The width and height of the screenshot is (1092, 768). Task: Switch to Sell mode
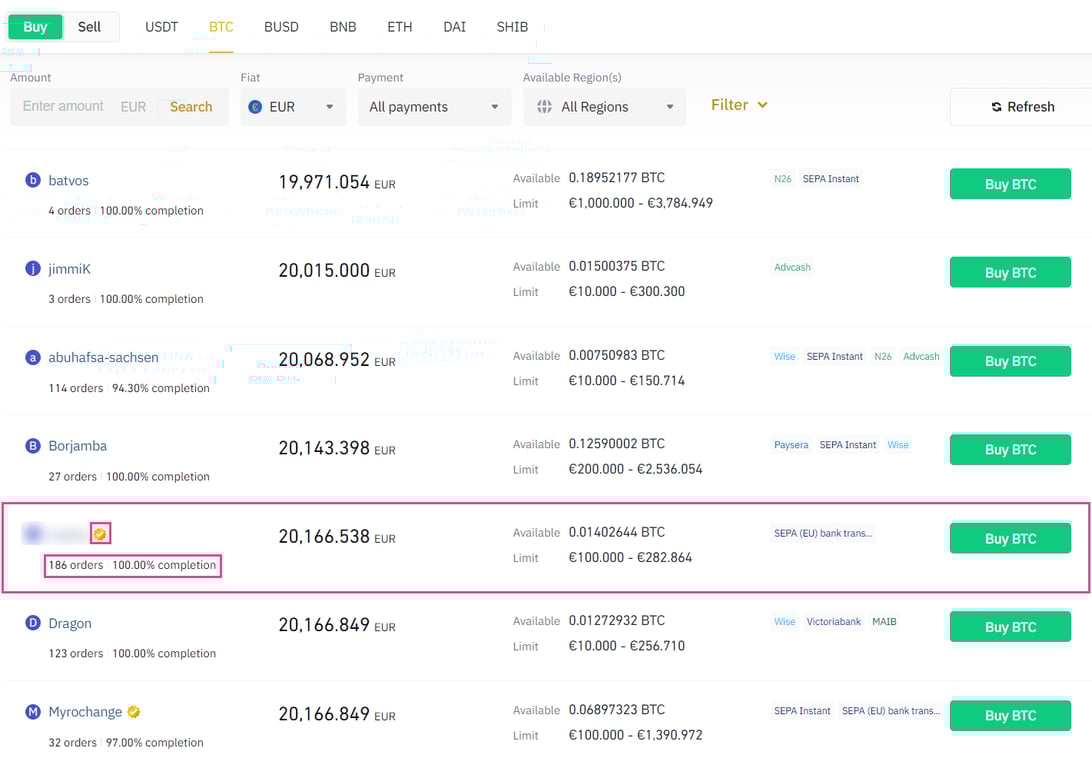[x=89, y=26]
